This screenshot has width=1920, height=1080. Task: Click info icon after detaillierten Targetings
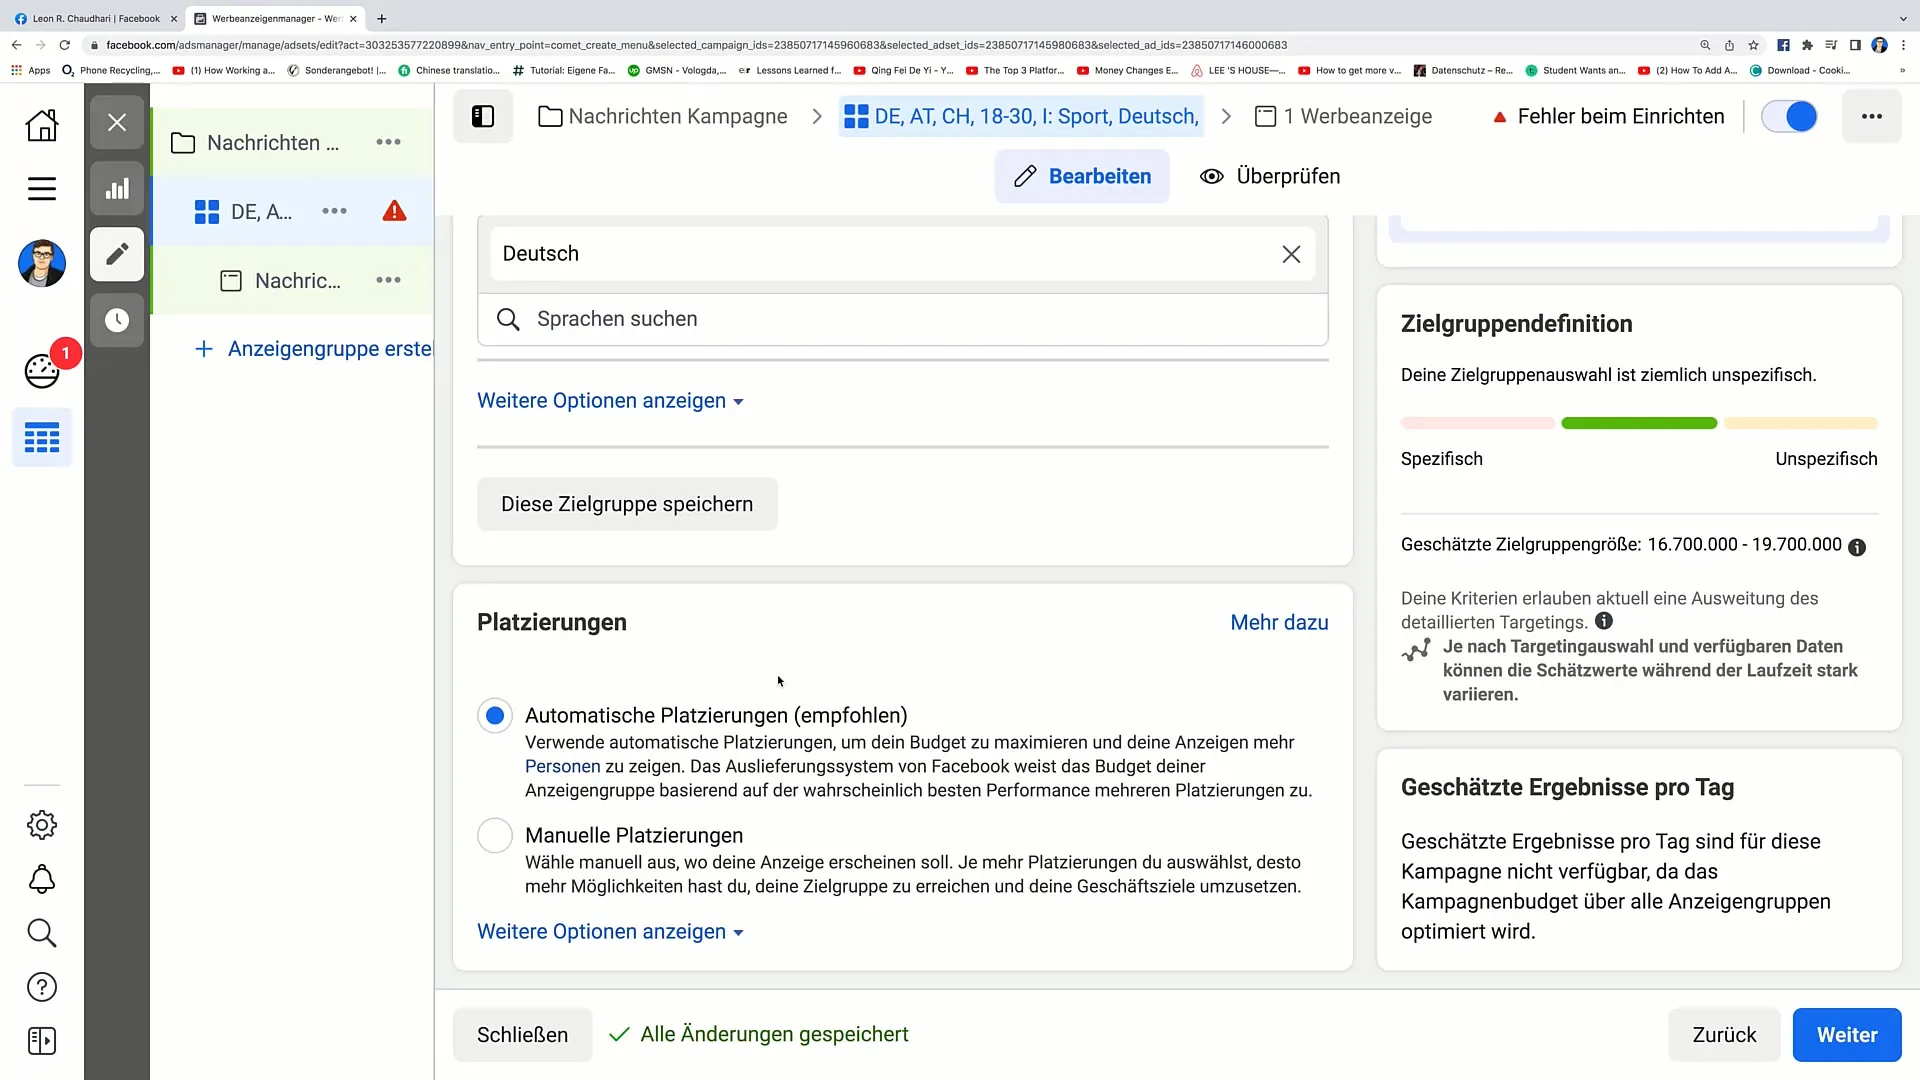(1604, 621)
